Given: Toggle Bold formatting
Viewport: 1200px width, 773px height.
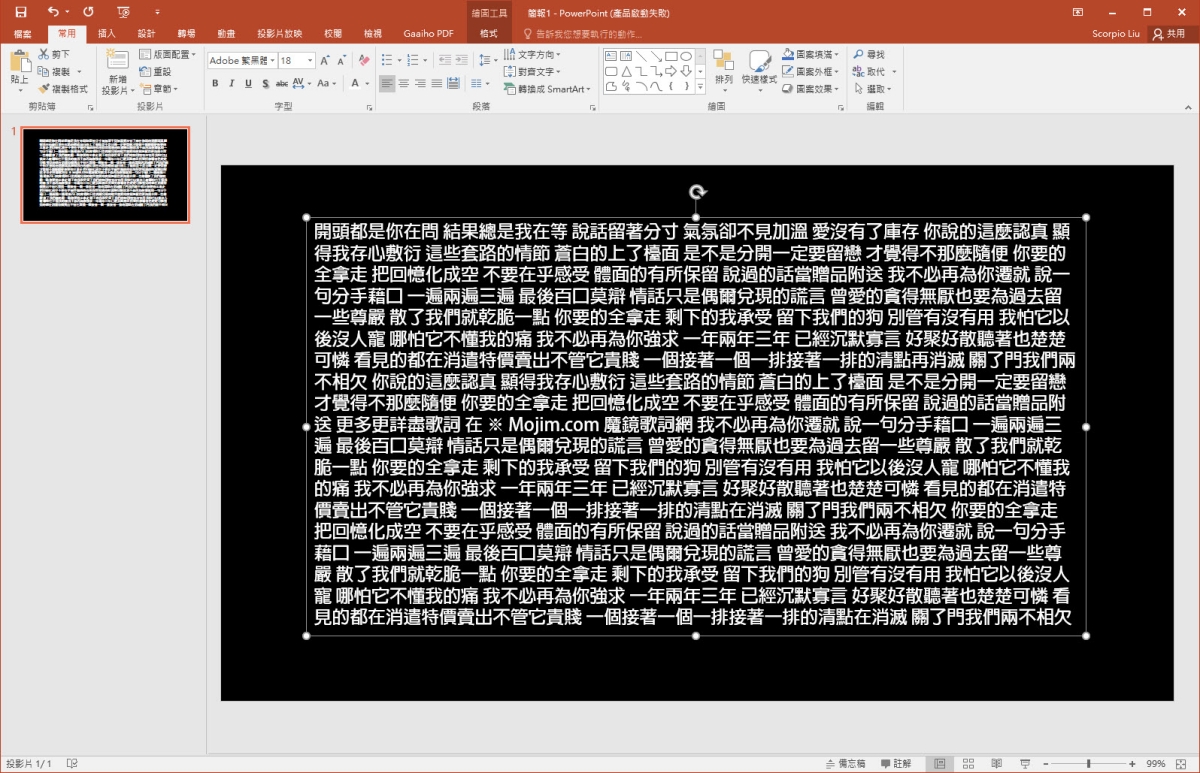Looking at the screenshot, I should point(215,84).
